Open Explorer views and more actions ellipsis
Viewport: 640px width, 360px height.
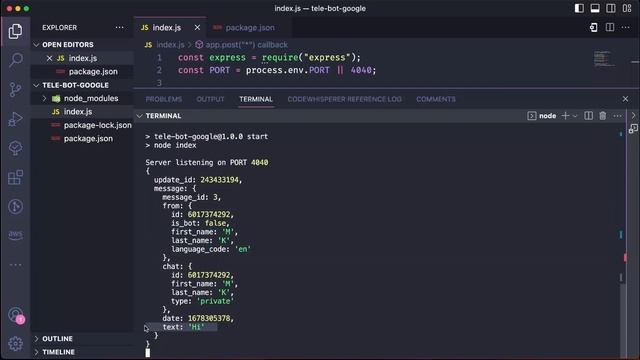coord(119,27)
